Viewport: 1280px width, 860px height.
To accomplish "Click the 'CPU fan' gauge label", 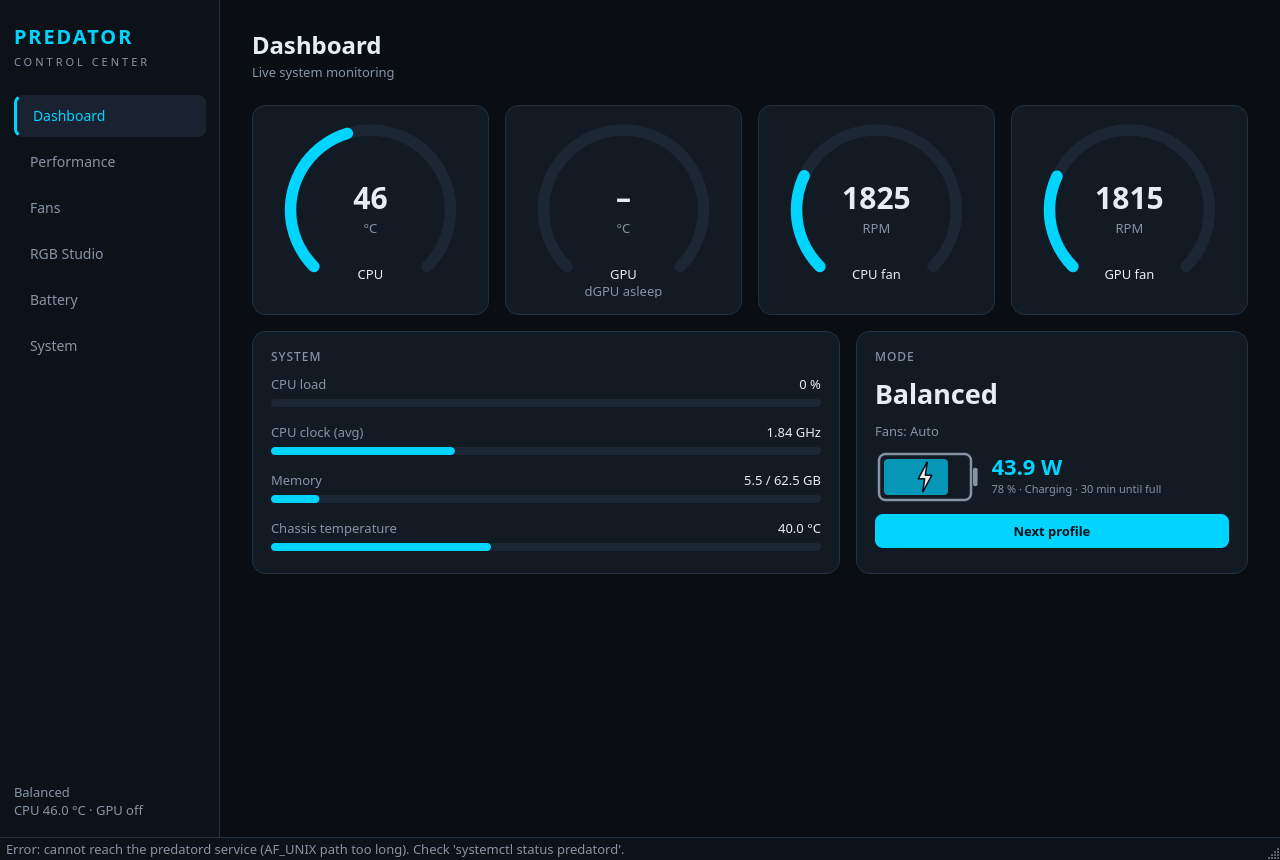I will click(876, 274).
